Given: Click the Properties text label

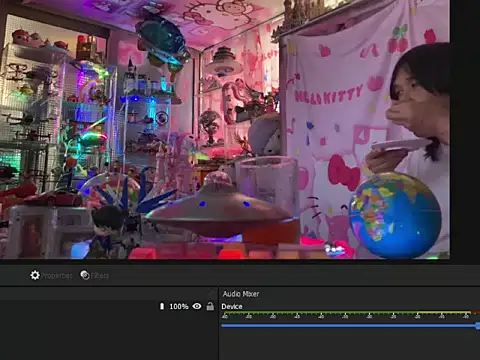Looking at the screenshot, I should point(56,276).
